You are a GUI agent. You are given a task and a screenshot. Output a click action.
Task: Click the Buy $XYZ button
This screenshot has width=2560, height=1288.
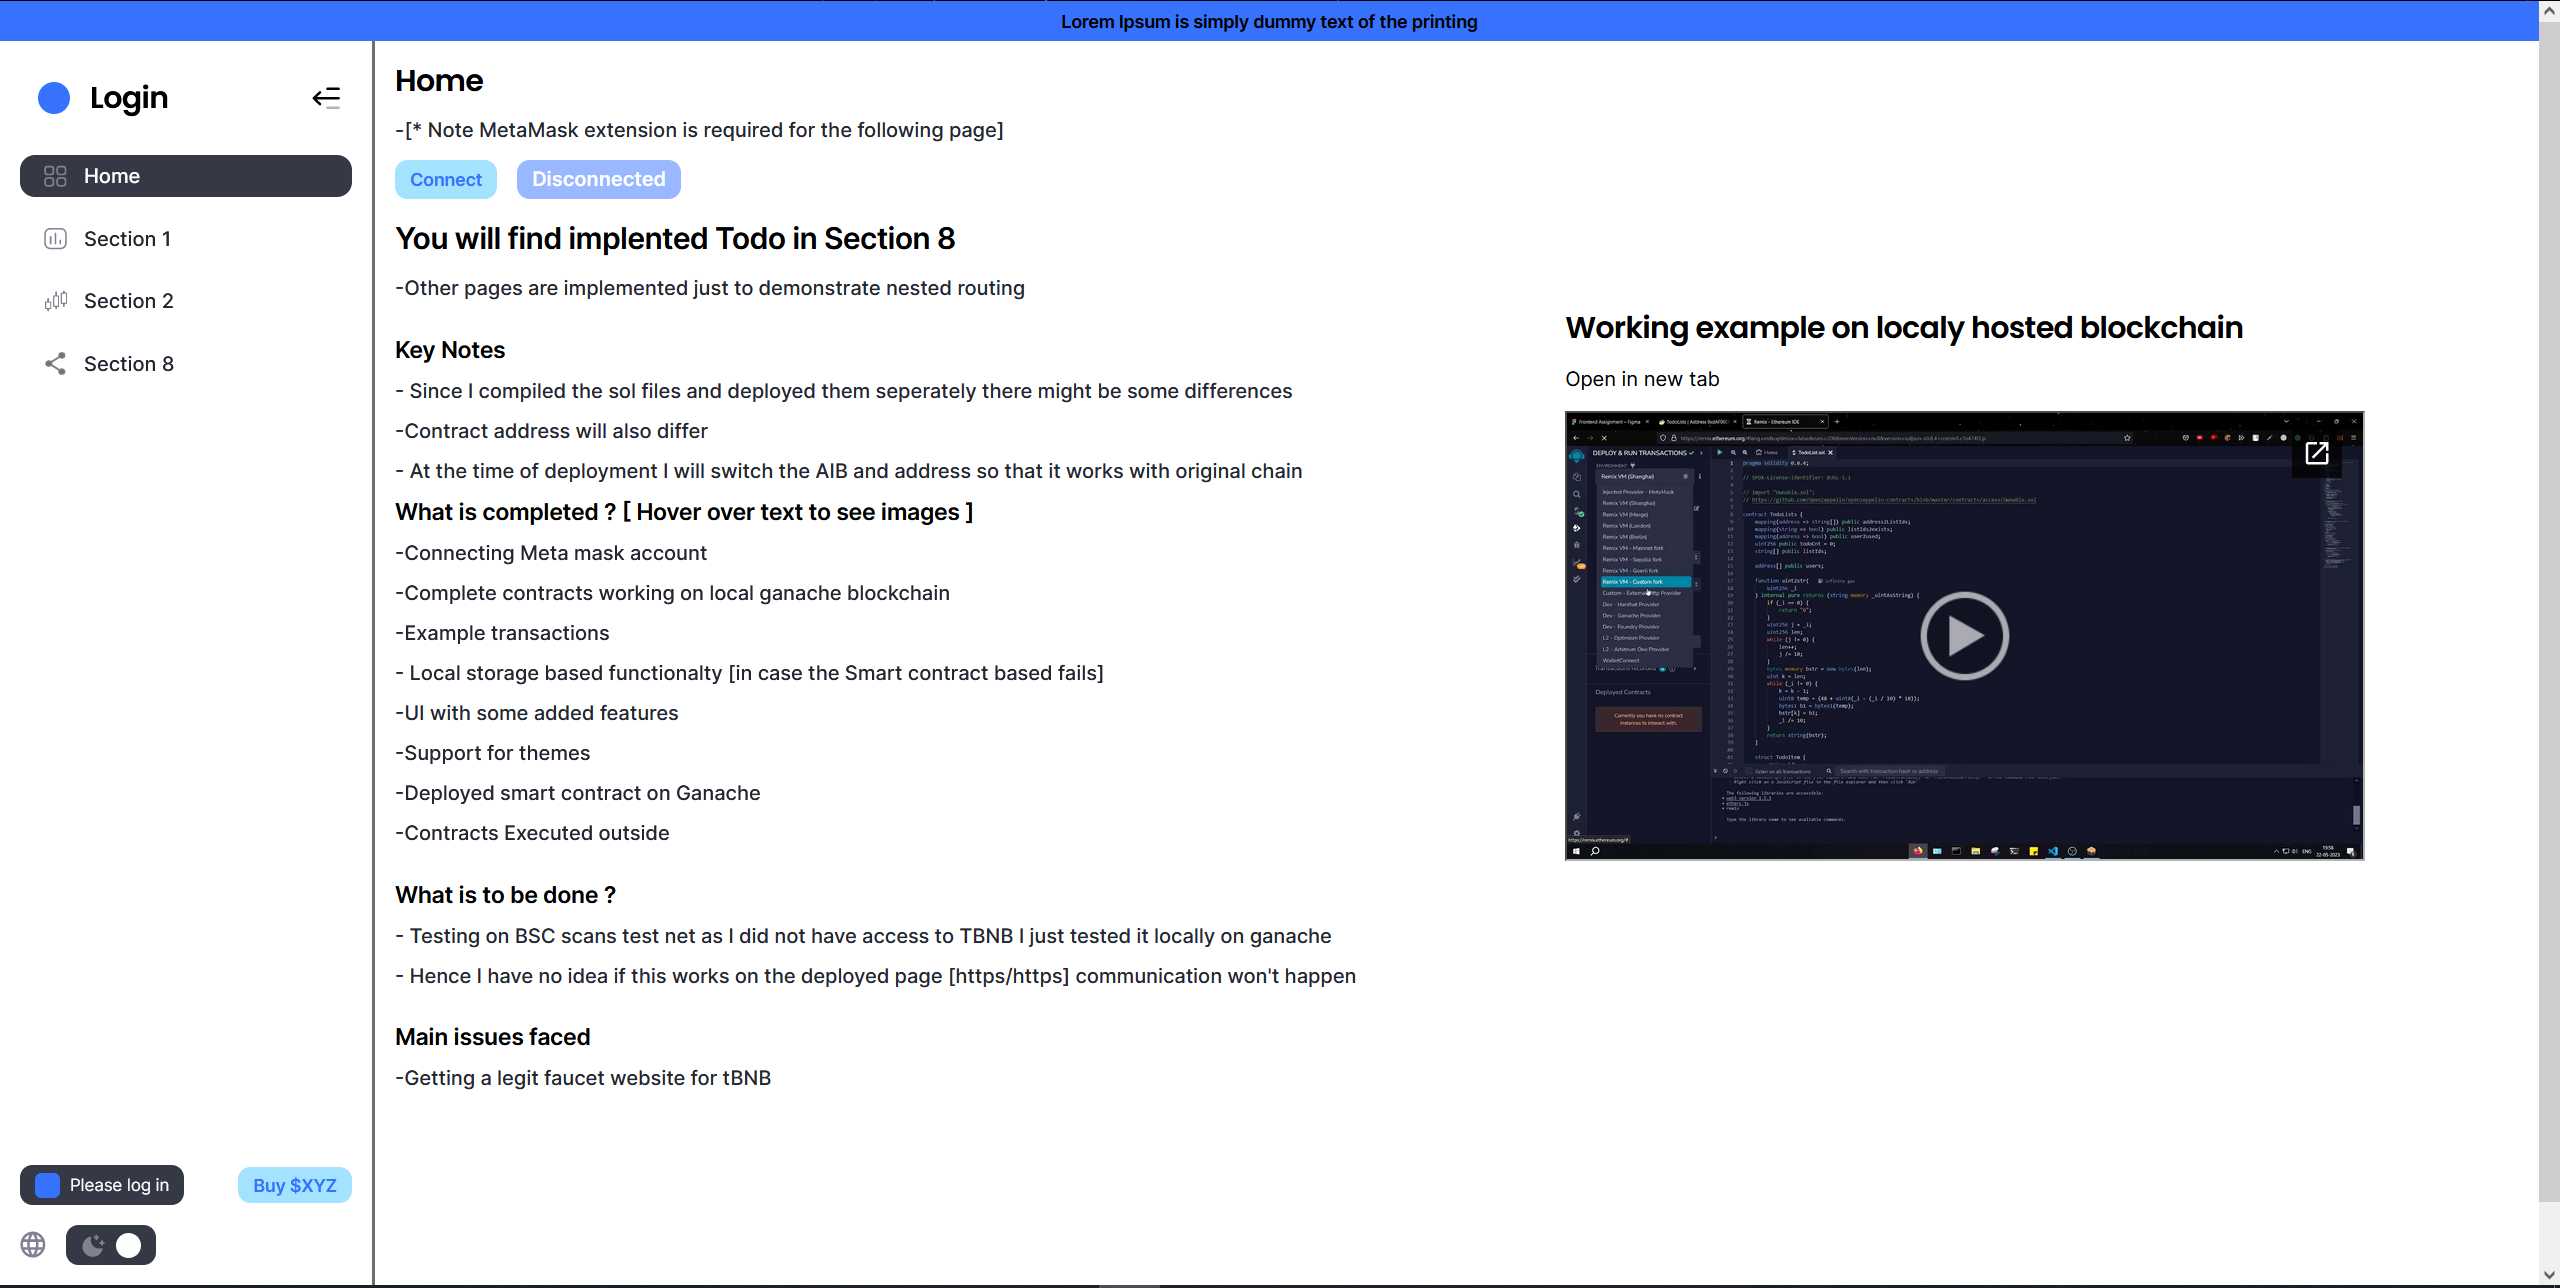[294, 1185]
